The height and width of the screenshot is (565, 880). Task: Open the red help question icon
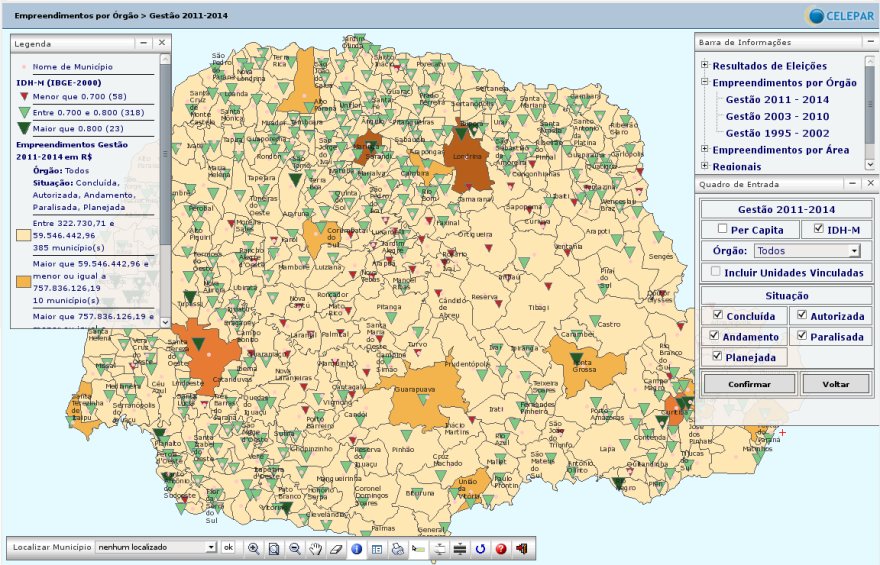coord(501,548)
